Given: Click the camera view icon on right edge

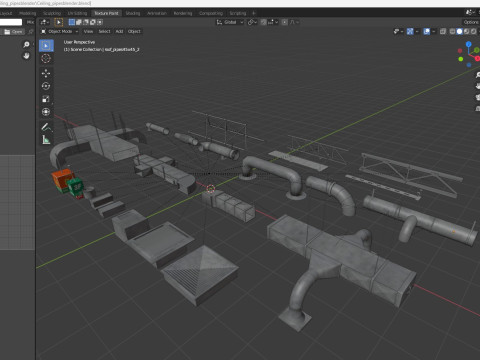Looking at the screenshot, I should pyautogui.click(x=478, y=97).
